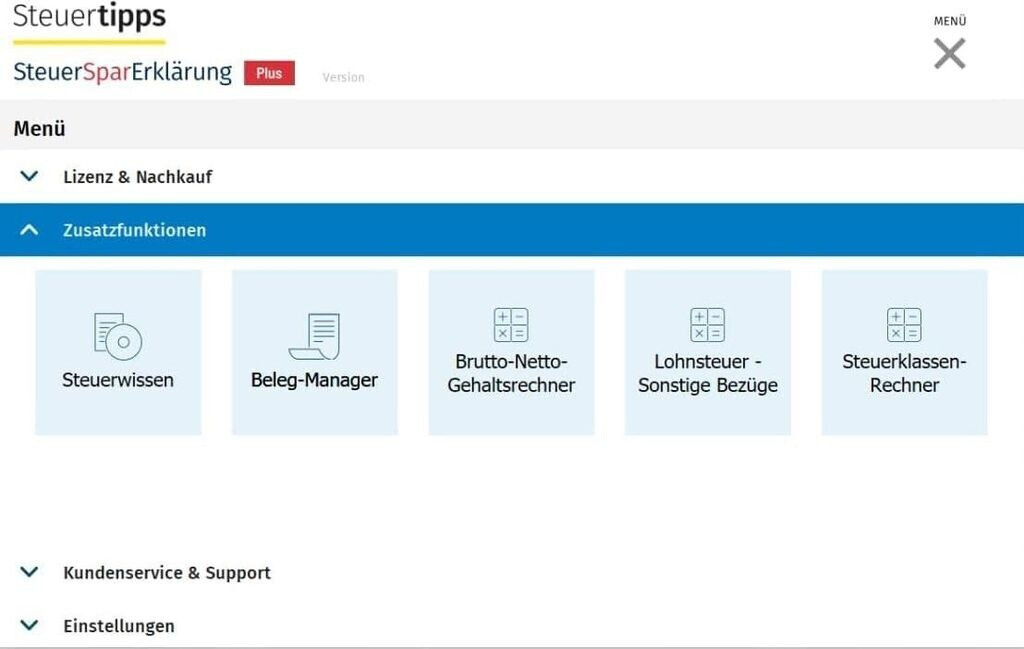Select the Einstellungen menu label
This screenshot has height=649, width=1024.
tap(118, 626)
